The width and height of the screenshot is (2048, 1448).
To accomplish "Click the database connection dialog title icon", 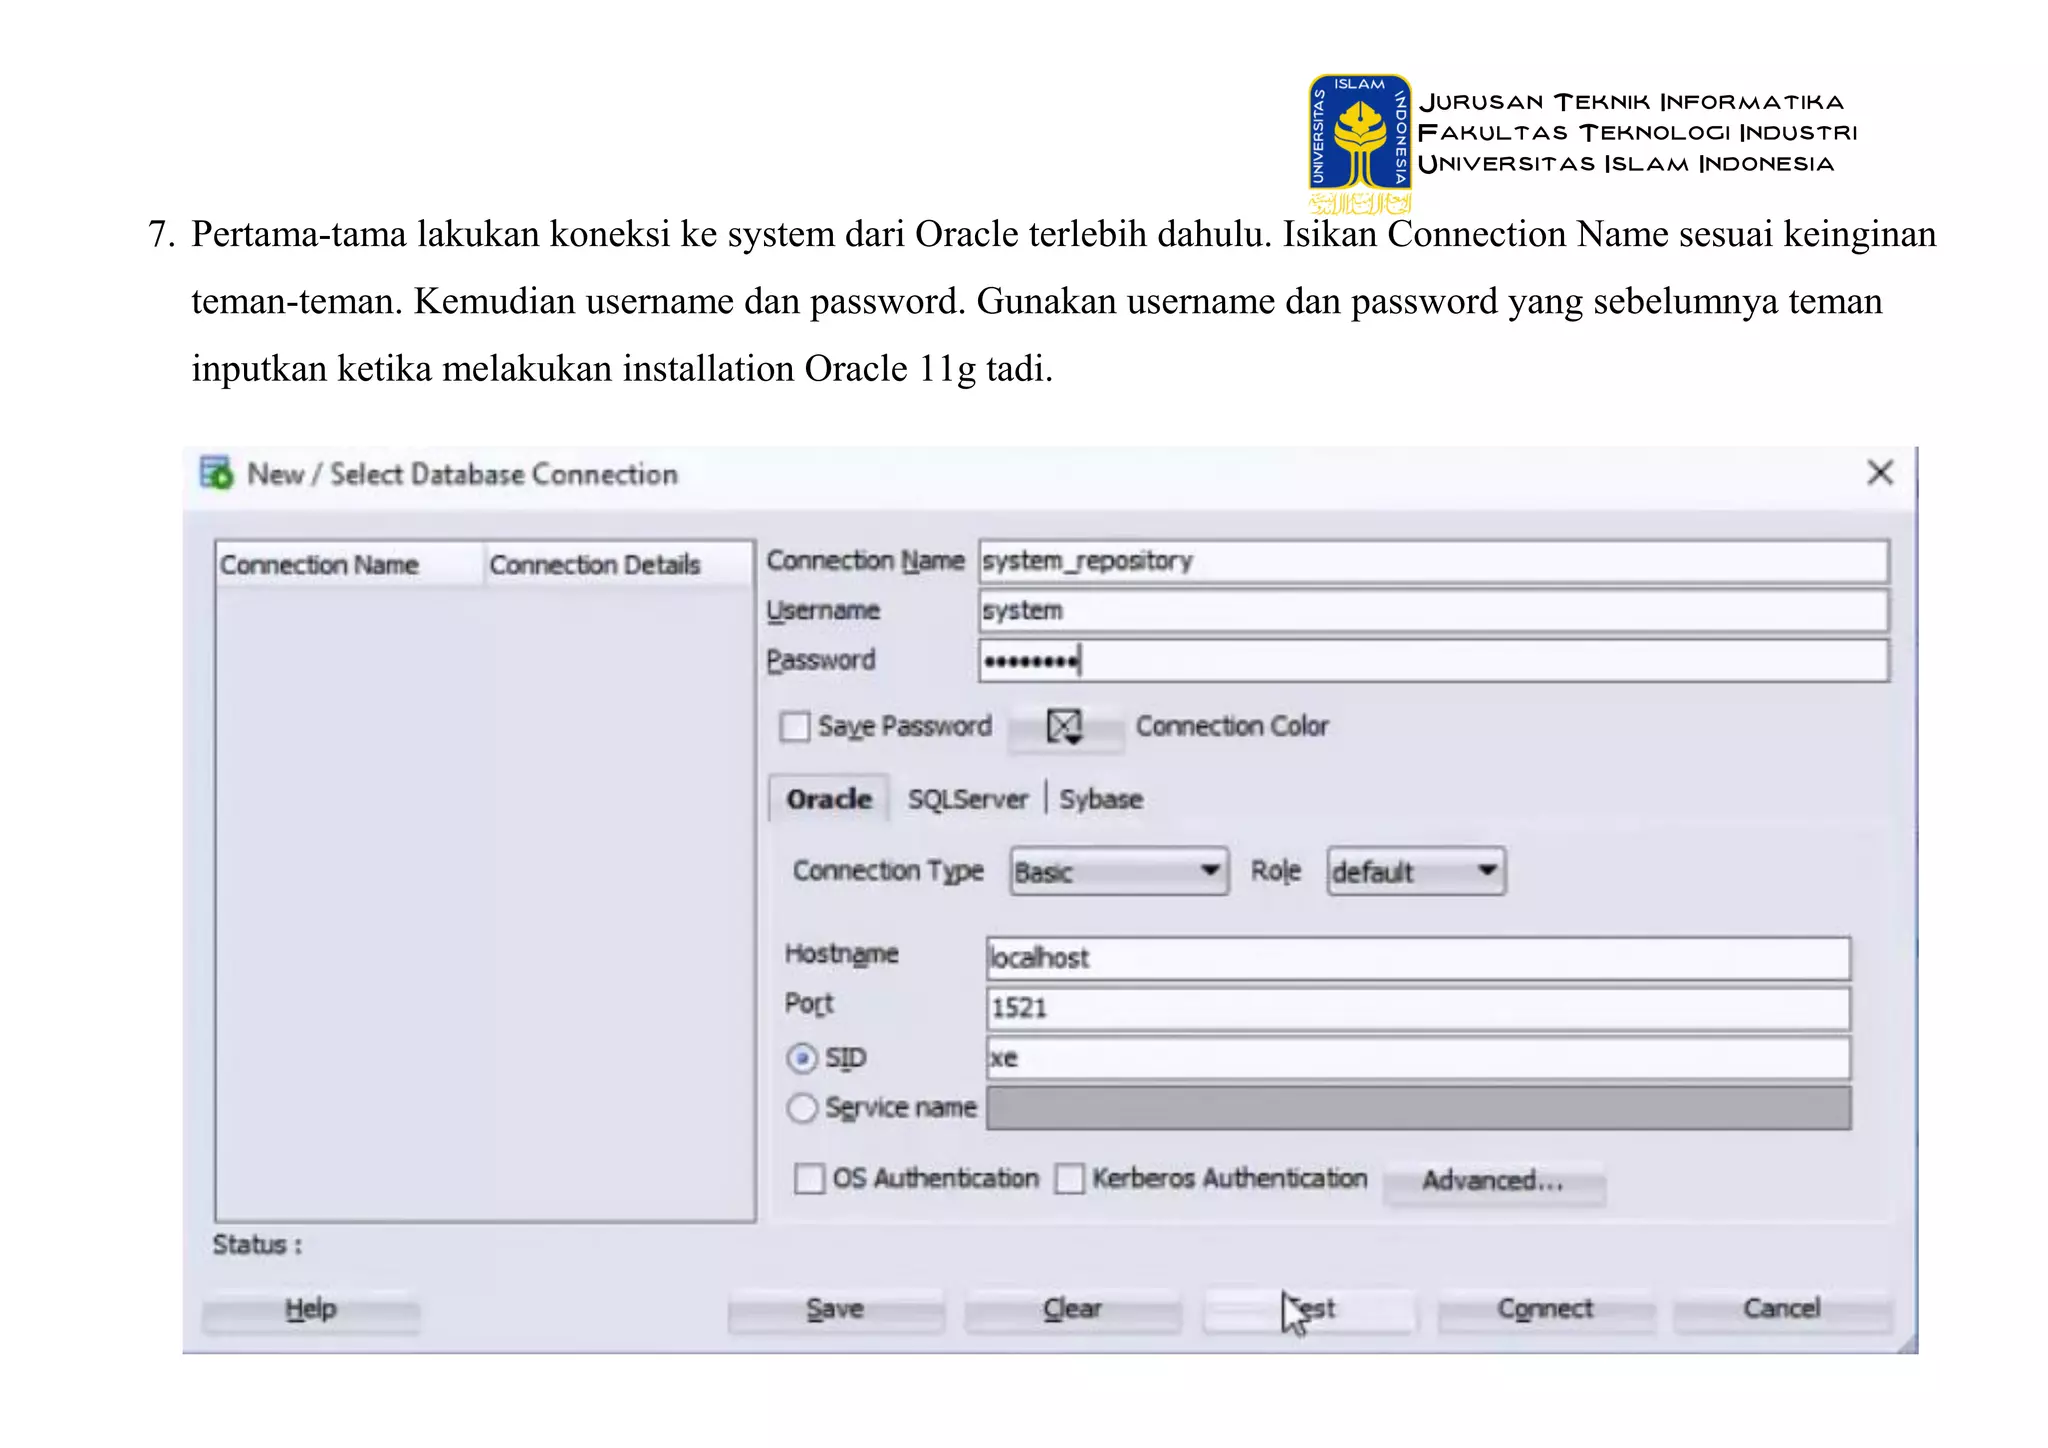I will tap(216, 473).
